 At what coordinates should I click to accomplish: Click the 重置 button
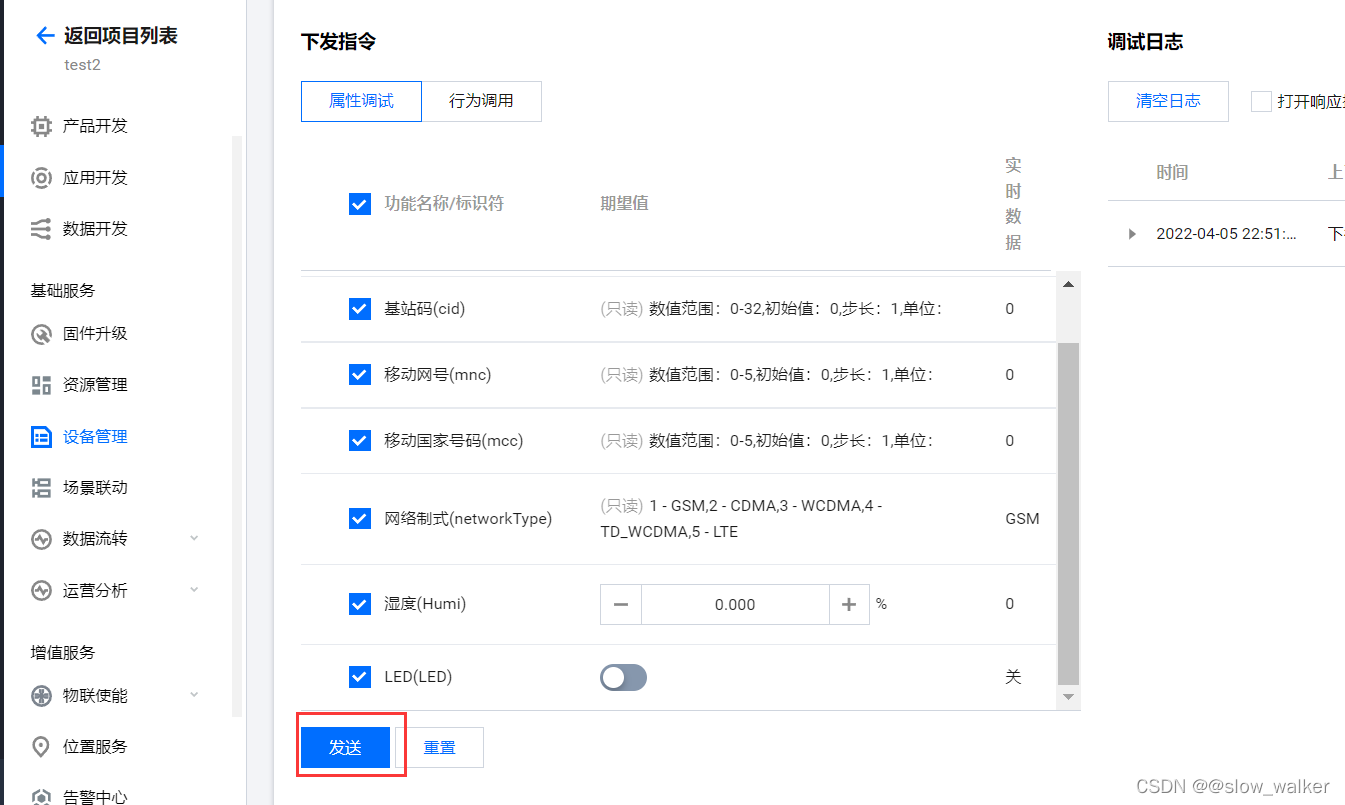(439, 747)
